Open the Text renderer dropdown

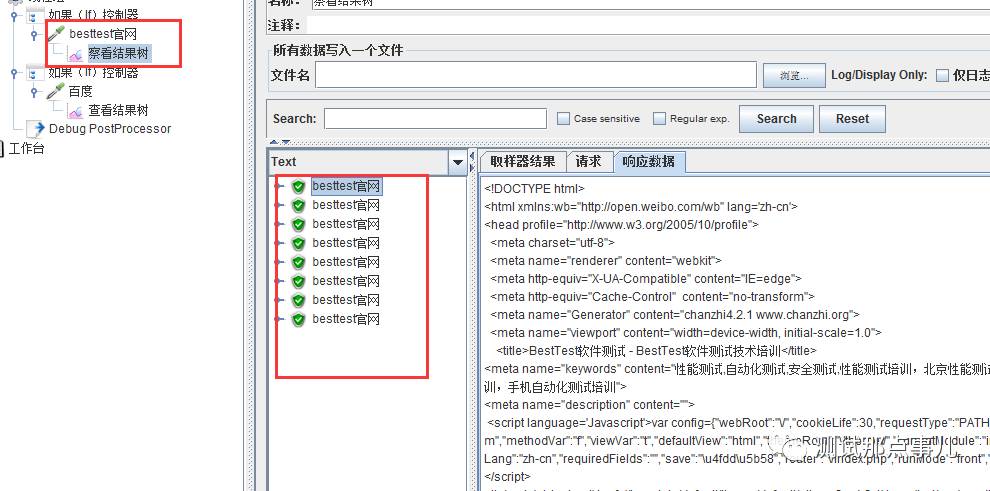pos(458,162)
